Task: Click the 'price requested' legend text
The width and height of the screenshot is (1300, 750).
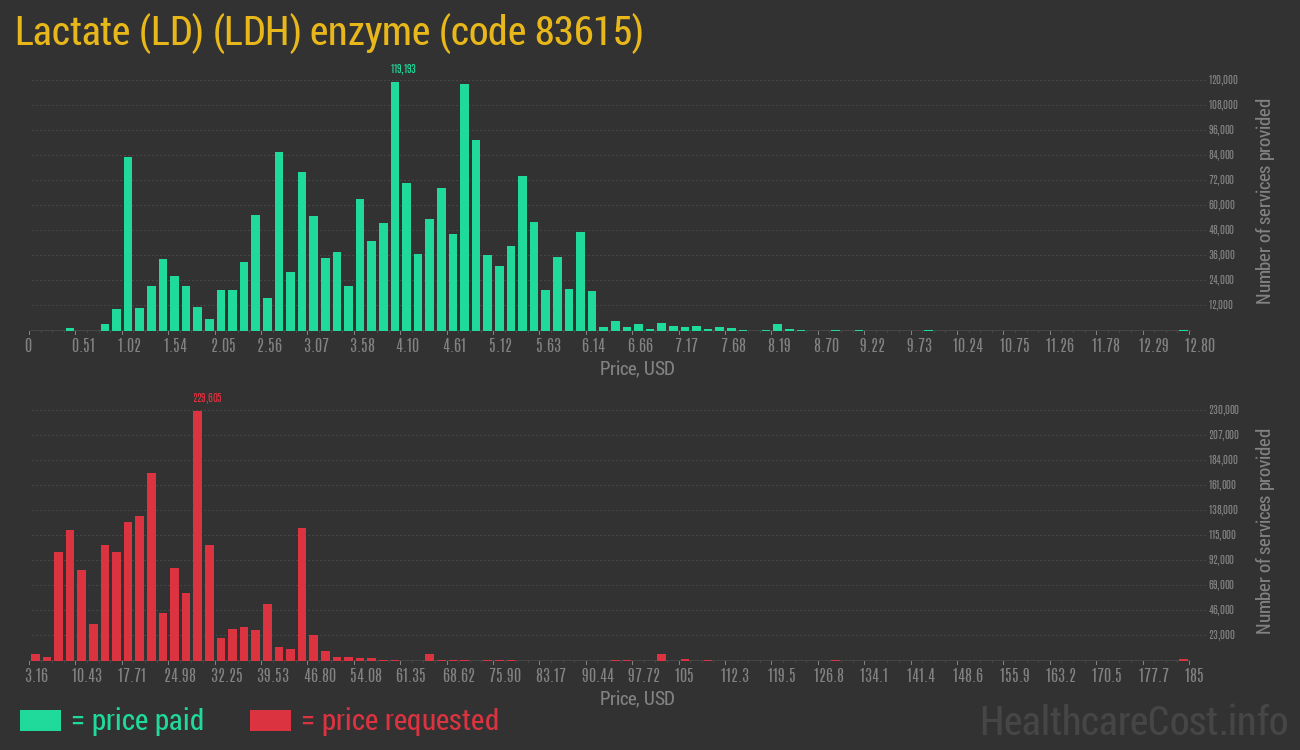Action: (399, 720)
